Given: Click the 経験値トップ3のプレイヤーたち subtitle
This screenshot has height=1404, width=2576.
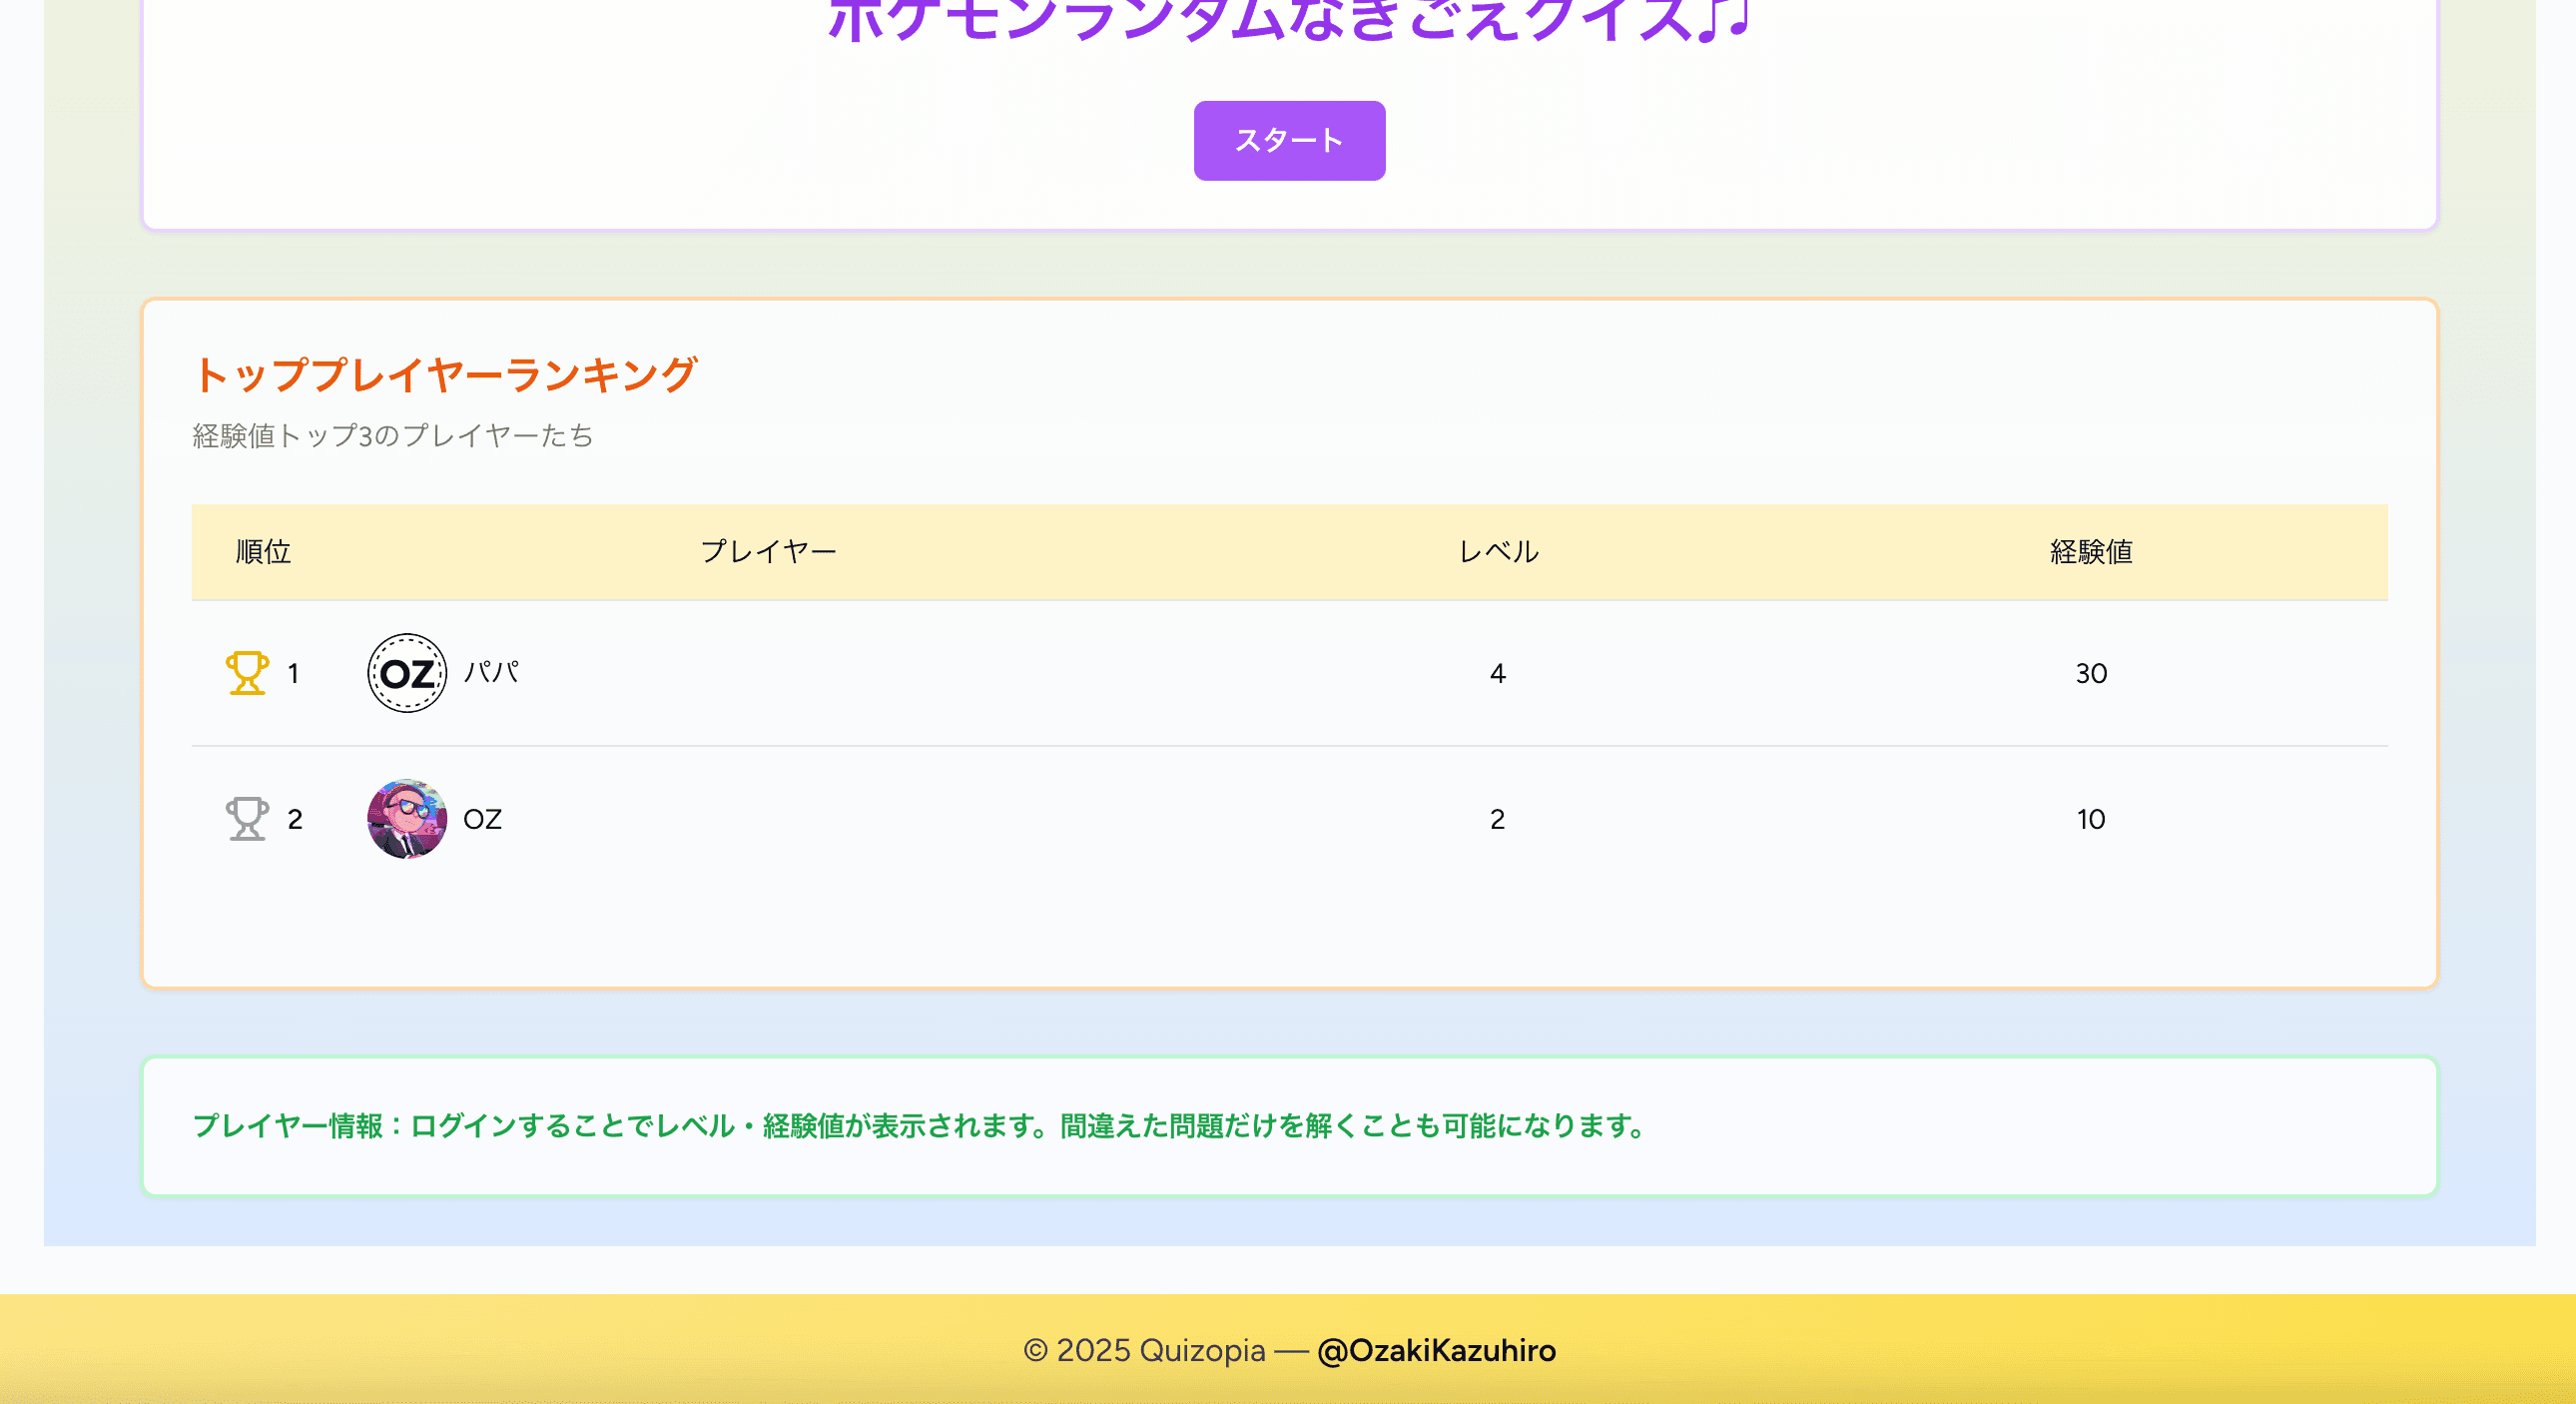Looking at the screenshot, I should (x=393, y=436).
